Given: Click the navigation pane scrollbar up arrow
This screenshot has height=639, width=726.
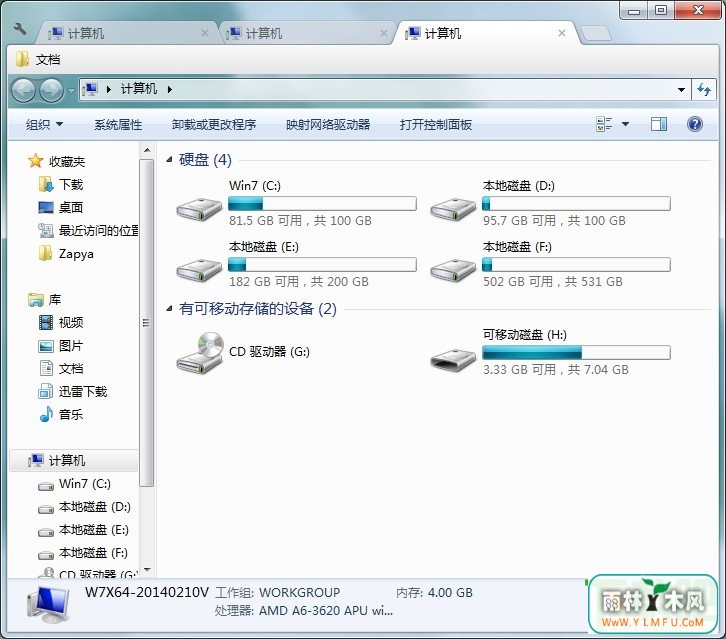Looking at the screenshot, I should click(x=147, y=150).
